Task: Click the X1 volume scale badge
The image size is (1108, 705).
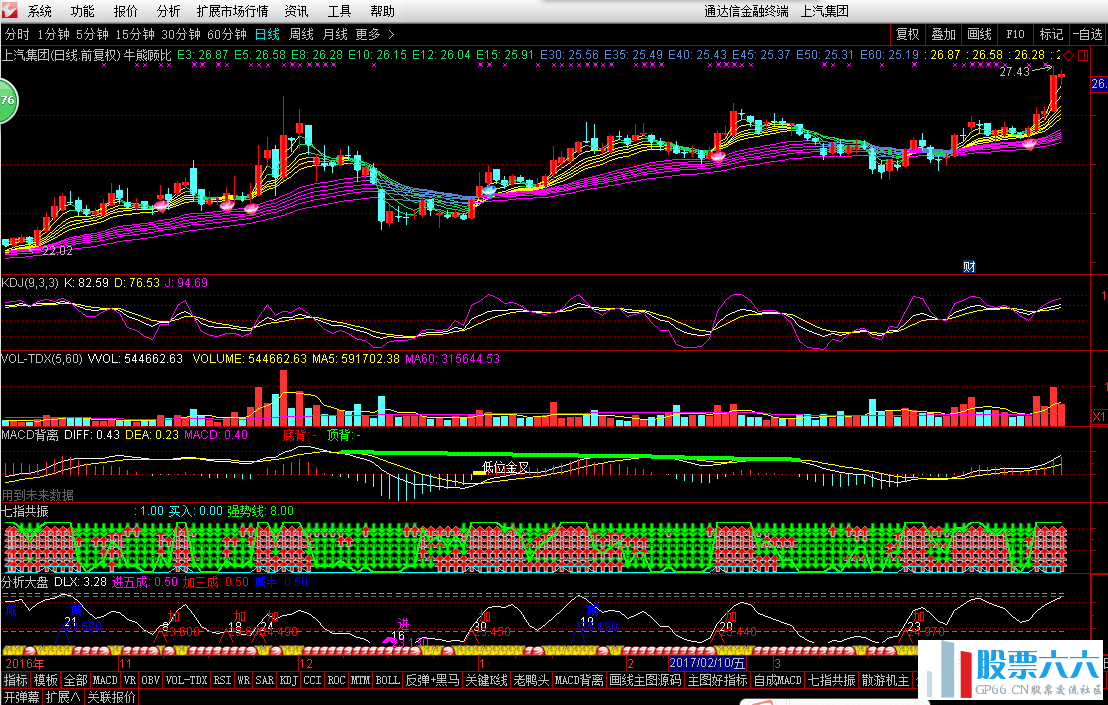Action: coord(1099,417)
